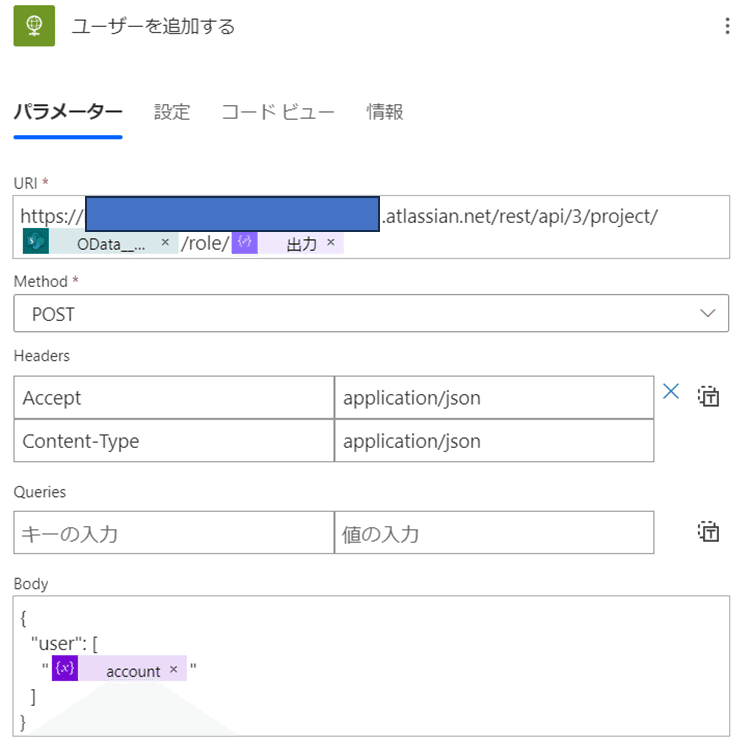The width and height of the screenshot is (751, 746).
Task: Switch to the 設定 tab
Action: point(172,112)
